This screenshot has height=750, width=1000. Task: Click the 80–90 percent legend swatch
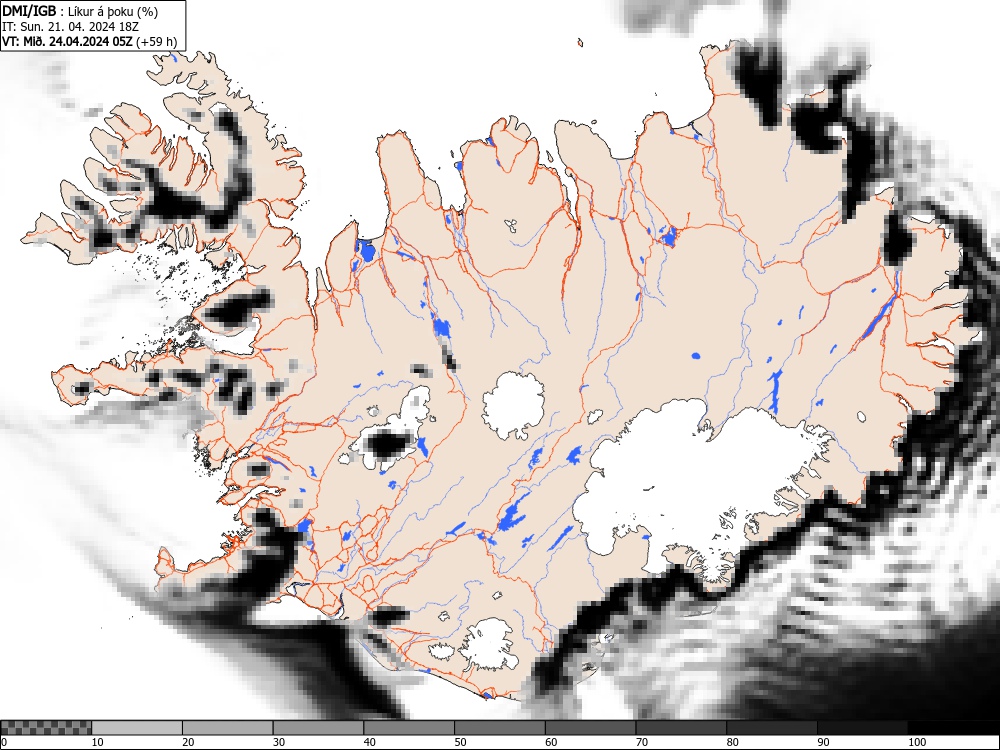[x=771, y=728]
